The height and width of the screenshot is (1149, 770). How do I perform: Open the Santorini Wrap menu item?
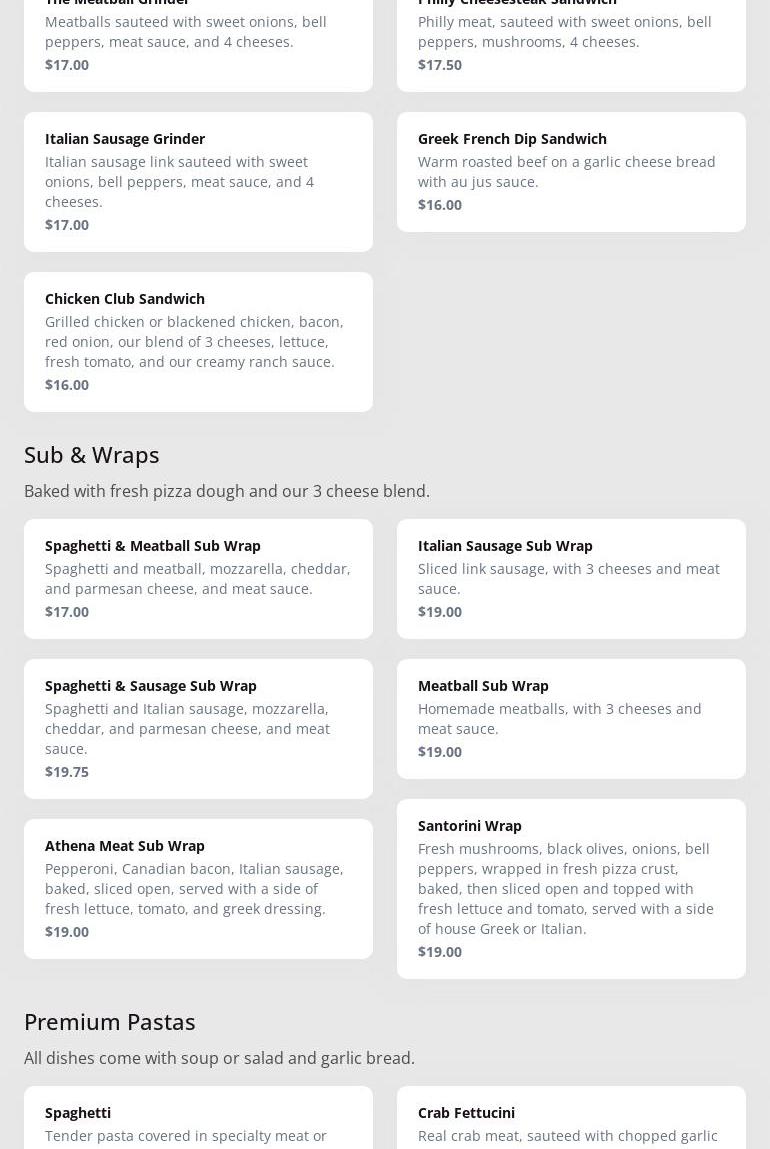tap(571, 888)
